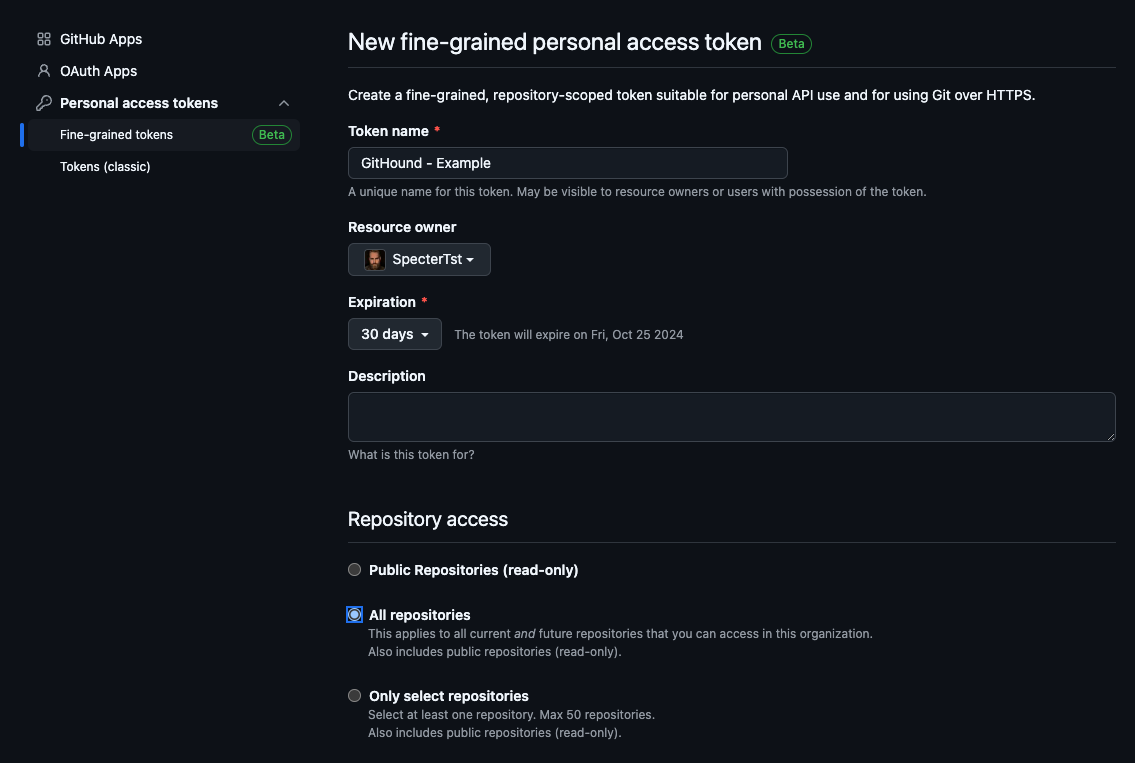Click the key icon beside Personal access tokens

tap(43, 103)
